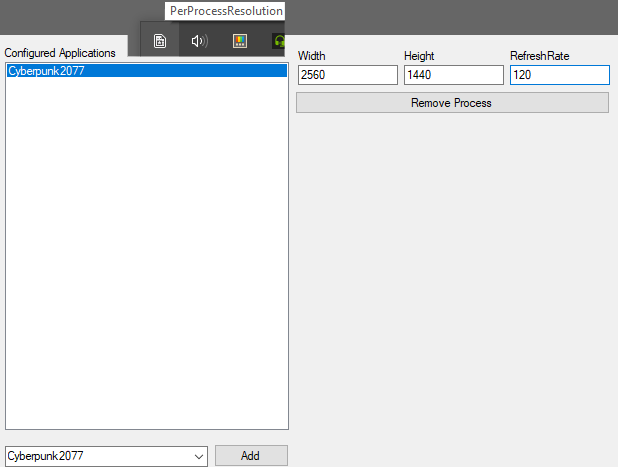Expand the process name dropdown arrow
Viewport: 618px width, 467px height.
(199, 456)
